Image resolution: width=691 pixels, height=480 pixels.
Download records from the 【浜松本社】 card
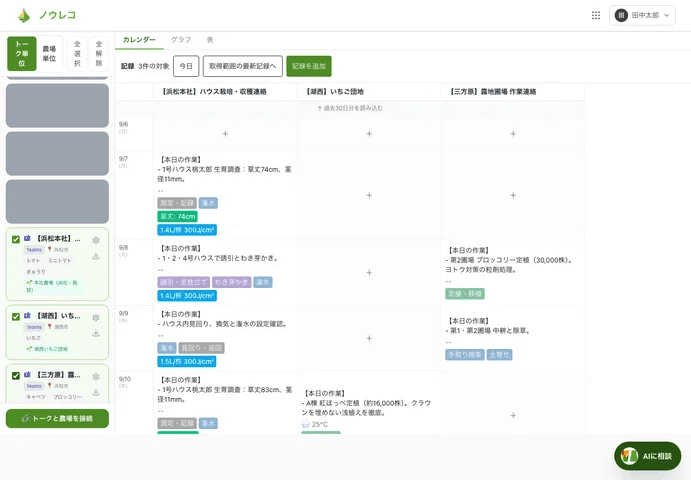coord(96,256)
